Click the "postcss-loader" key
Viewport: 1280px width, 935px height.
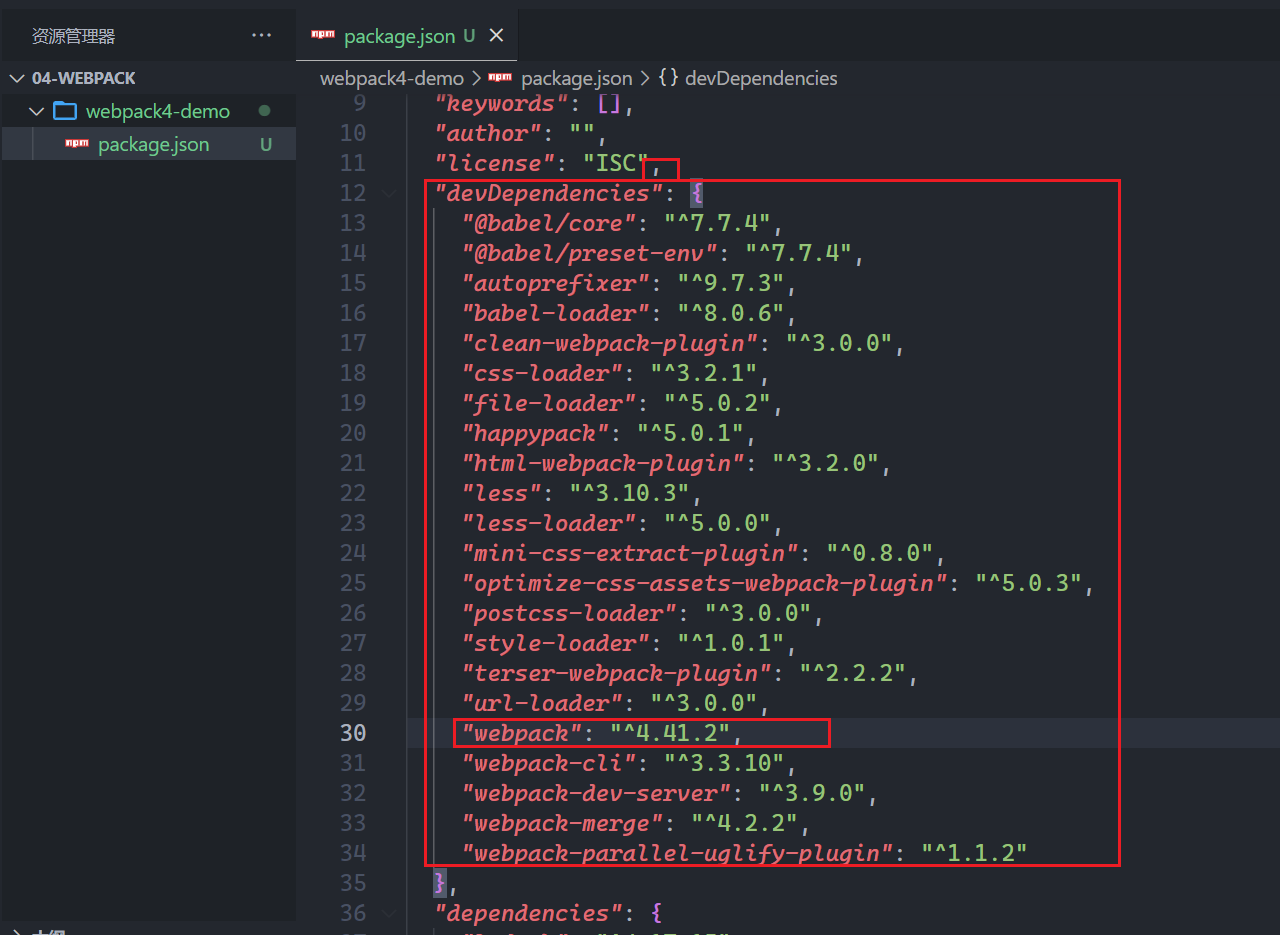(x=569, y=613)
